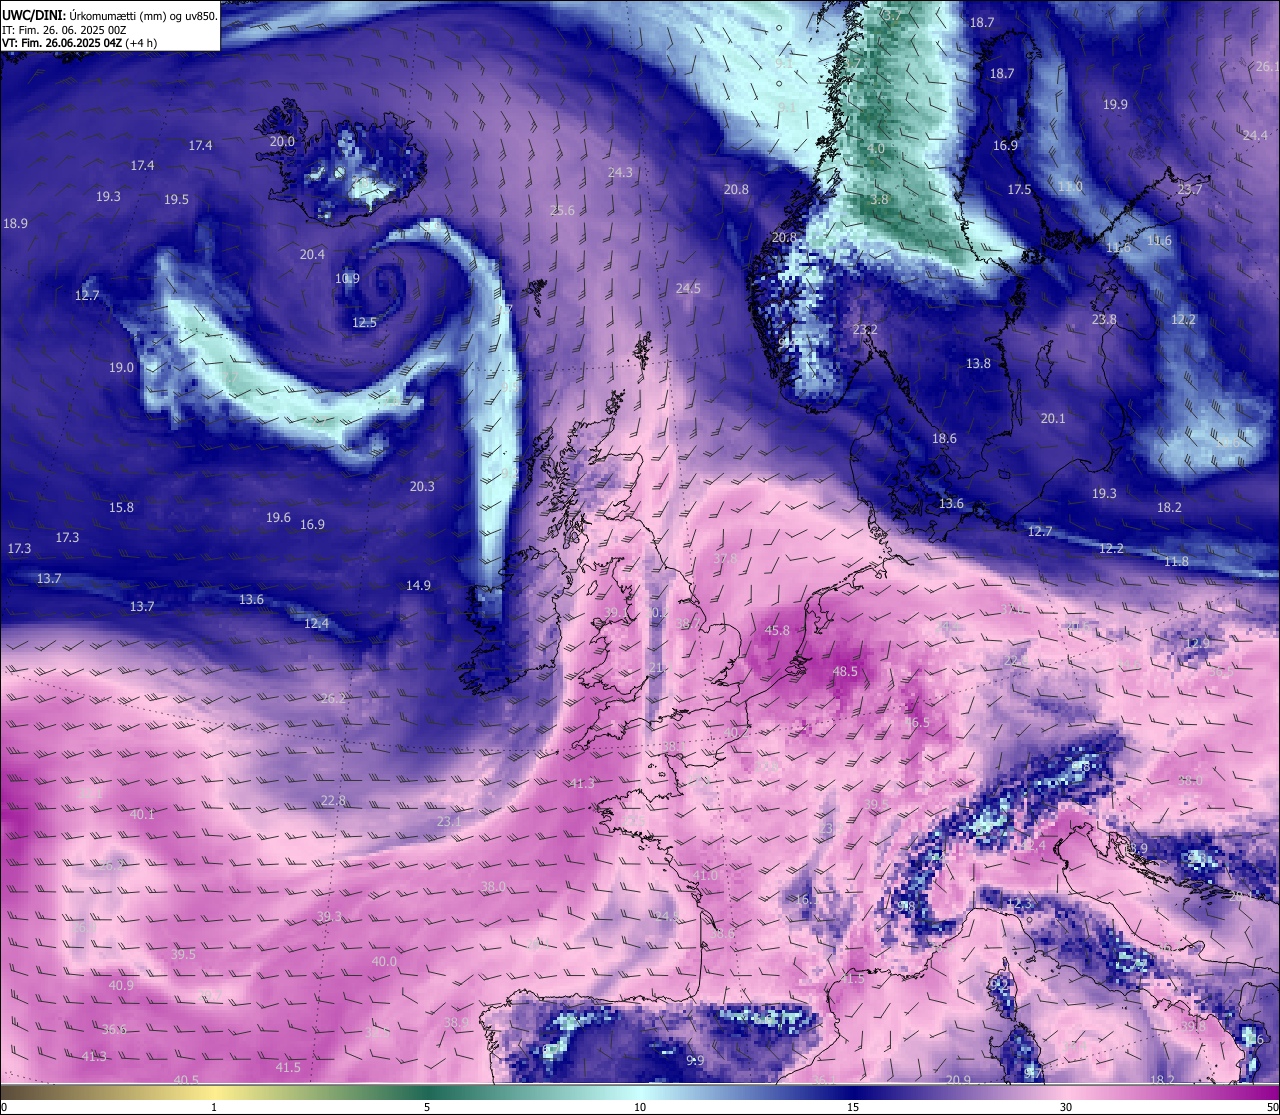1280x1115 pixels.
Task: Click the 24.3 map value
Action: point(620,173)
